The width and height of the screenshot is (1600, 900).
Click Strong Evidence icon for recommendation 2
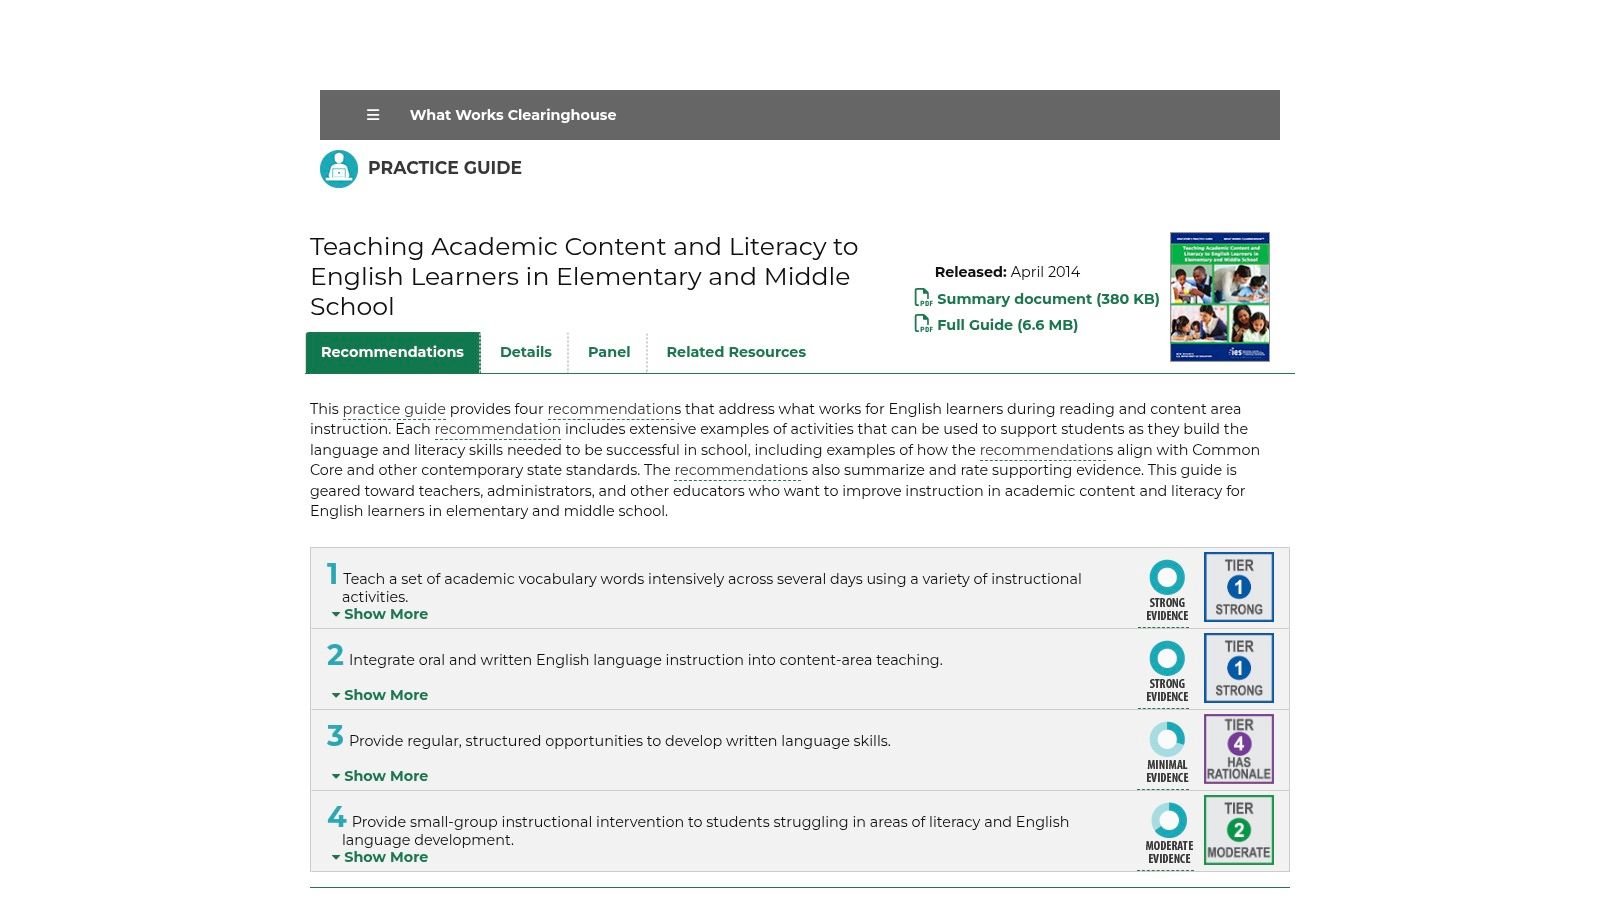(x=1167, y=672)
